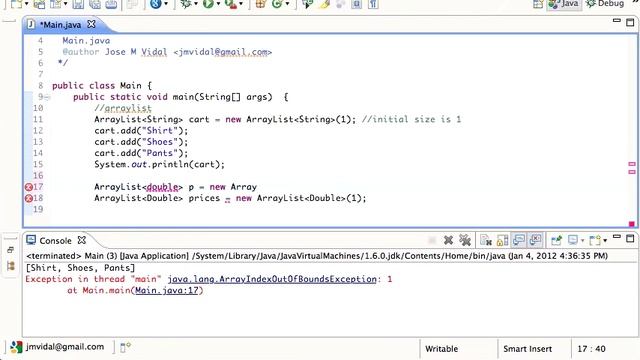Minimize the Console view panel
Image resolution: width=640 pixels, height=360 pixels.
point(617,237)
